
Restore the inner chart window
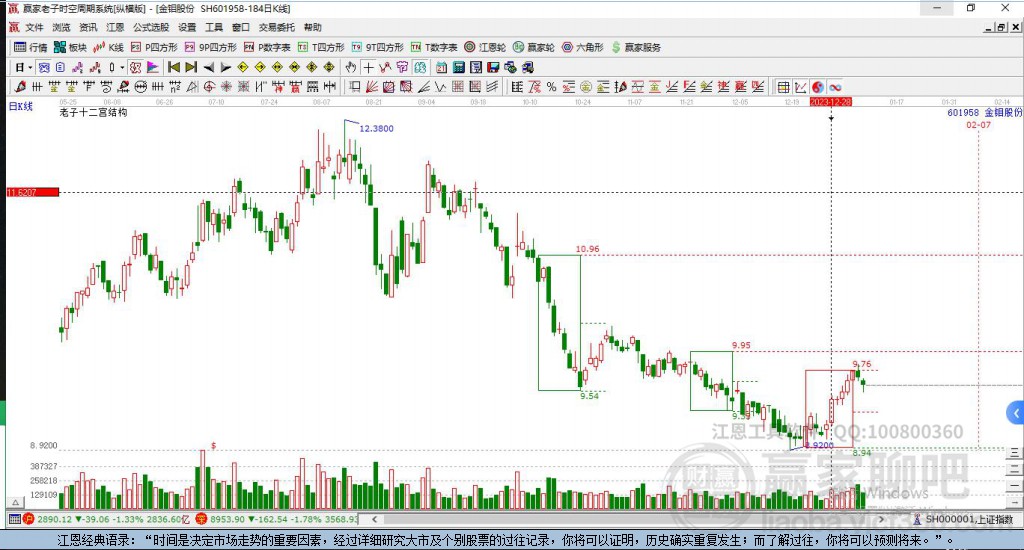[1002, 27]
